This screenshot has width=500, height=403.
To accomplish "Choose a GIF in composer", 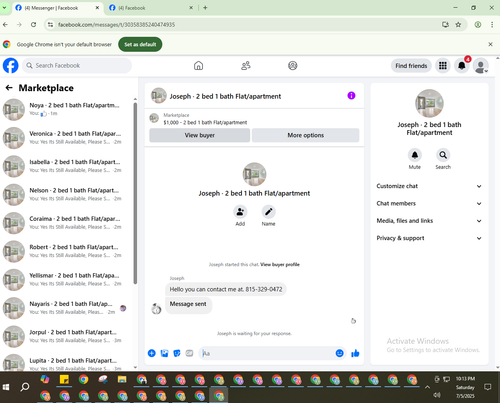I will click(x=189, y=353).
